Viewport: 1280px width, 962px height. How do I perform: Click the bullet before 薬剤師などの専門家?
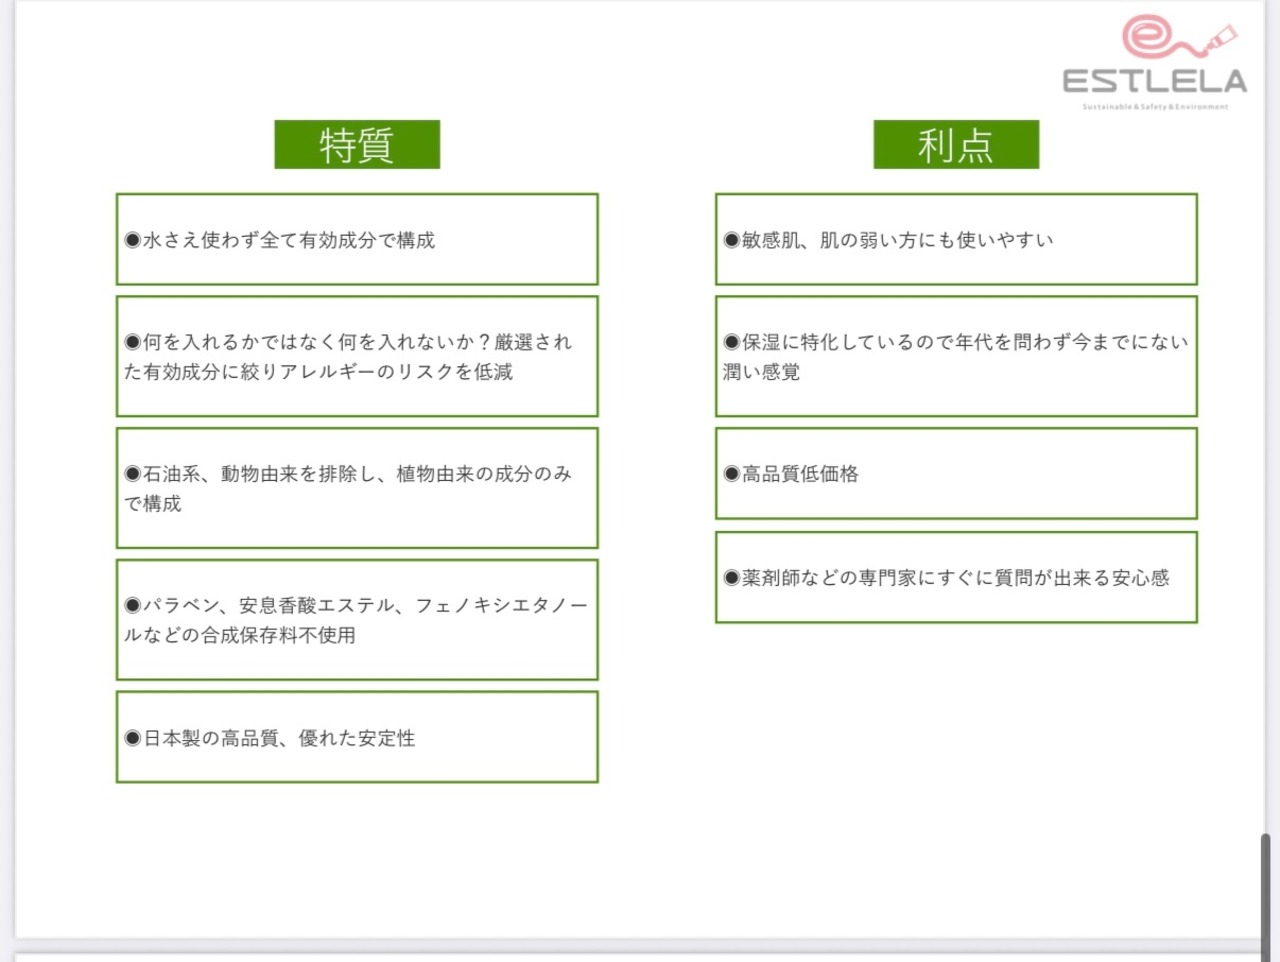tap(732, 578)
